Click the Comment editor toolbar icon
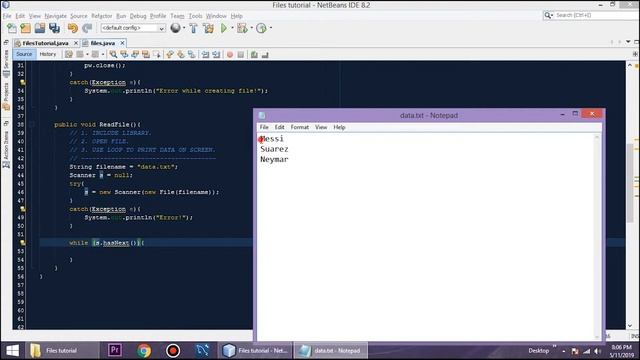The width and height of the screenshot is (640, 360). tap(254, 54)
